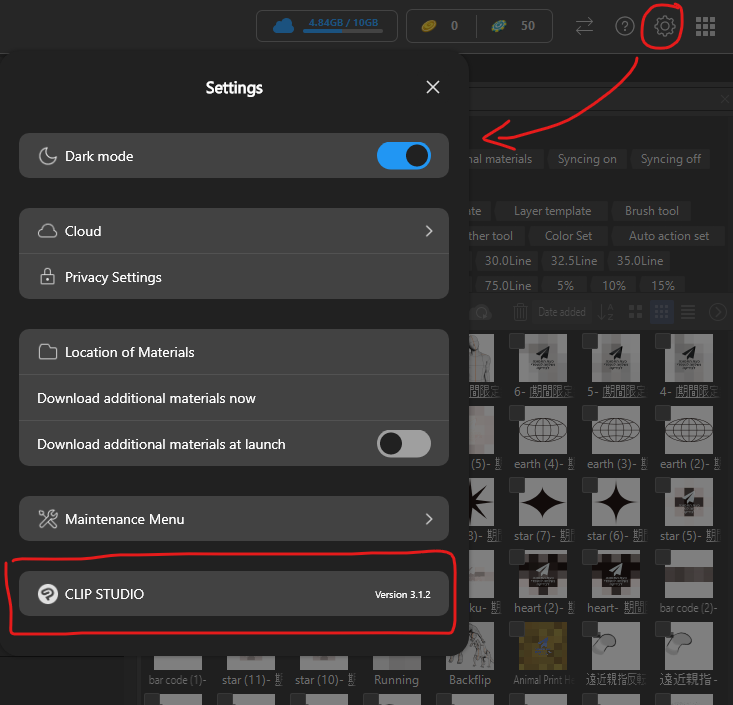Select the Color Set filter tag
733x705 pixels.
568,236
